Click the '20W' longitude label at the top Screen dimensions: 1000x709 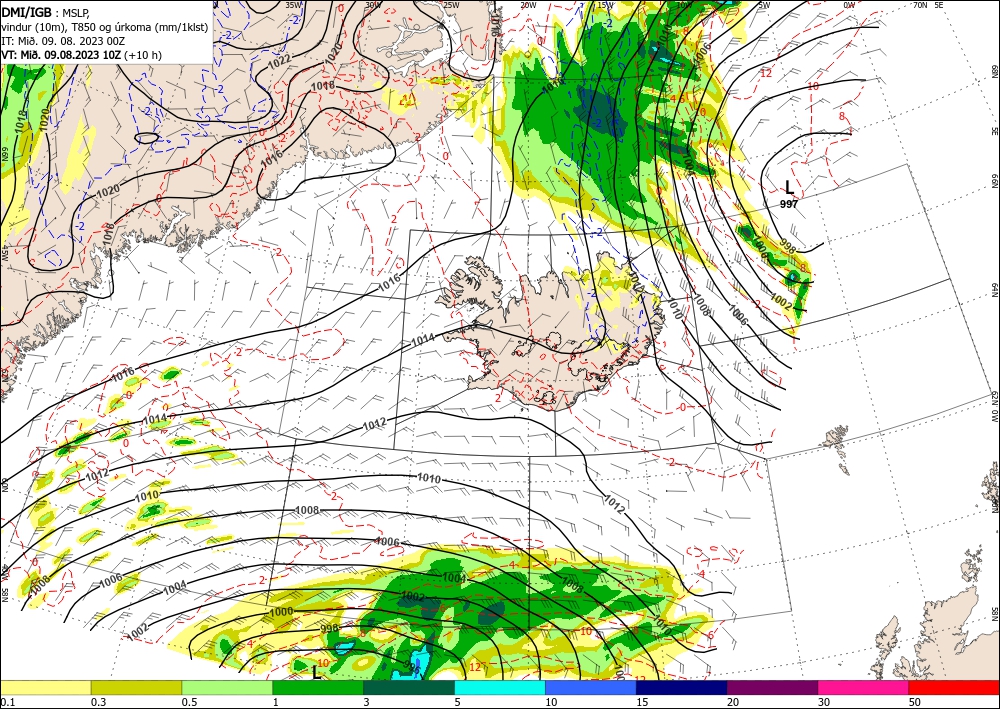527,5
